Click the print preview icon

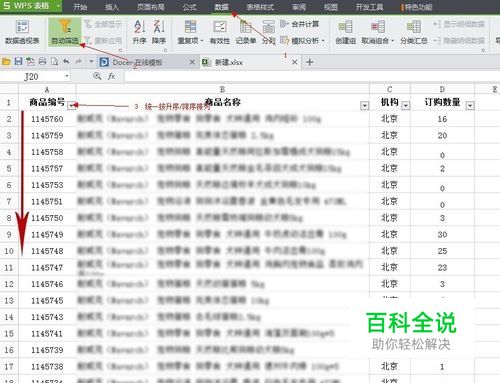click(x=54, y=62)
